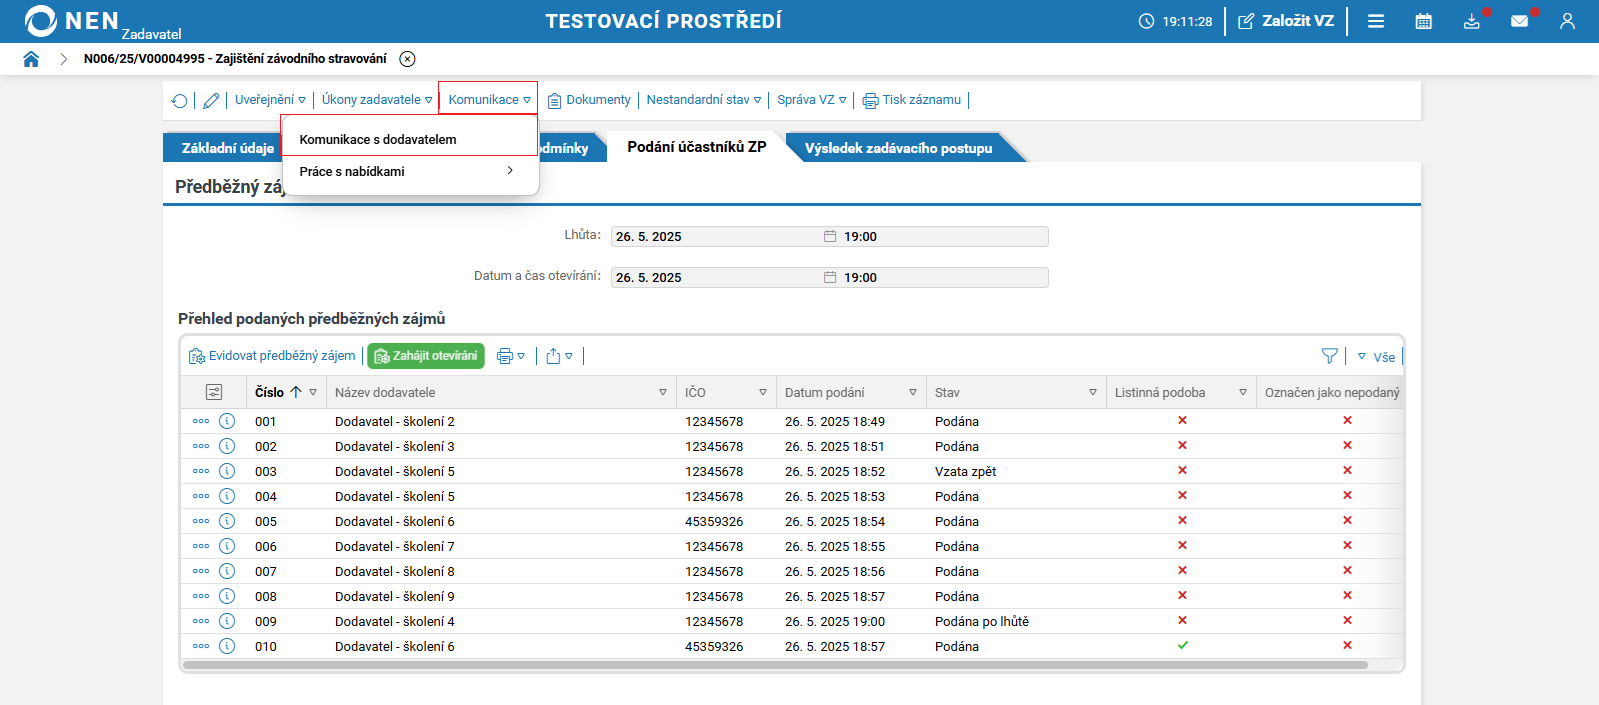Click the edit pencil icon
1599x705 pixels.
tap(211, 100)
